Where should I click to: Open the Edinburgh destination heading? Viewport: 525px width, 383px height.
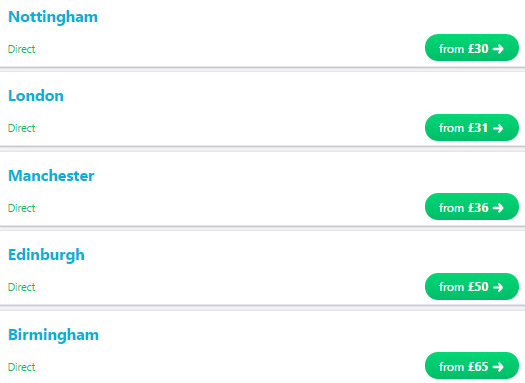[x=46, y=255]
